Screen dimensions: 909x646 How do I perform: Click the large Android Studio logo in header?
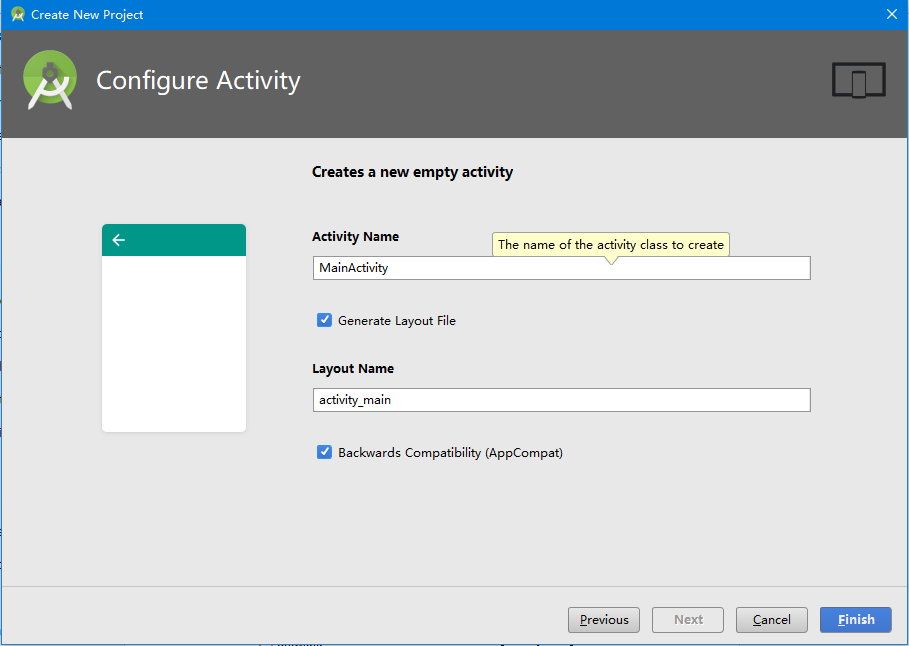click(50, 80)
